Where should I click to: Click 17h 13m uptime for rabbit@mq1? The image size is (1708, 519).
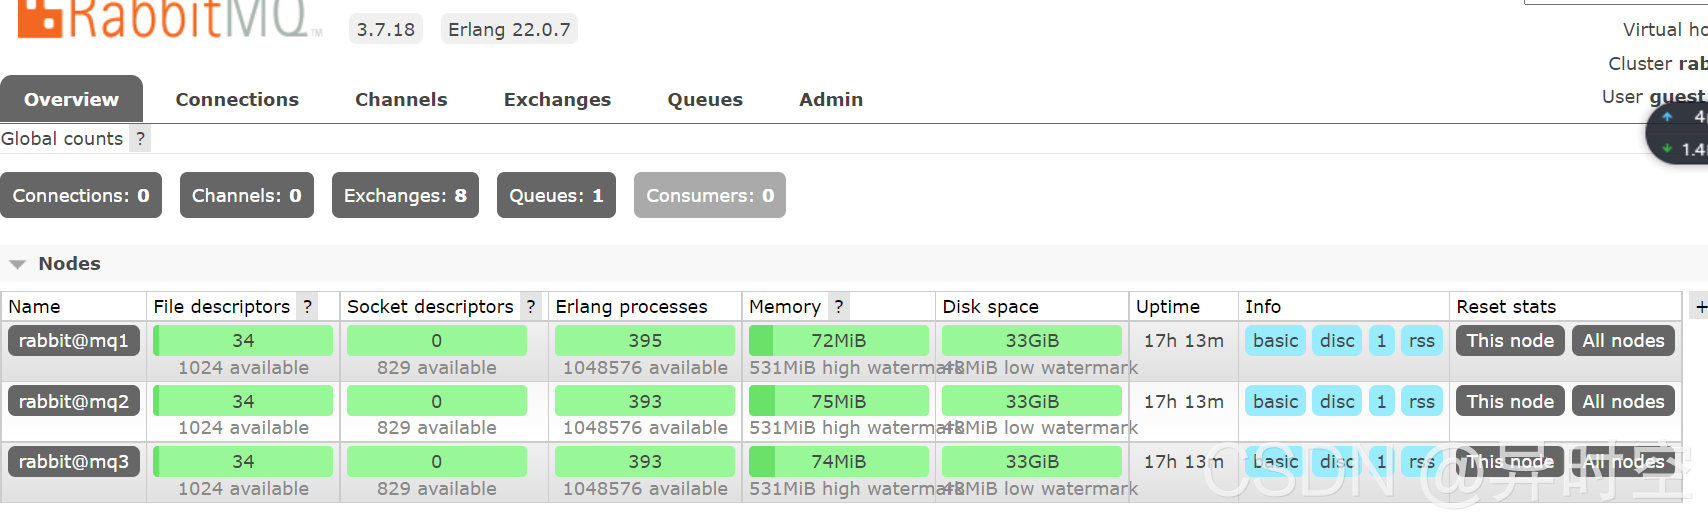coord(1184,341)
